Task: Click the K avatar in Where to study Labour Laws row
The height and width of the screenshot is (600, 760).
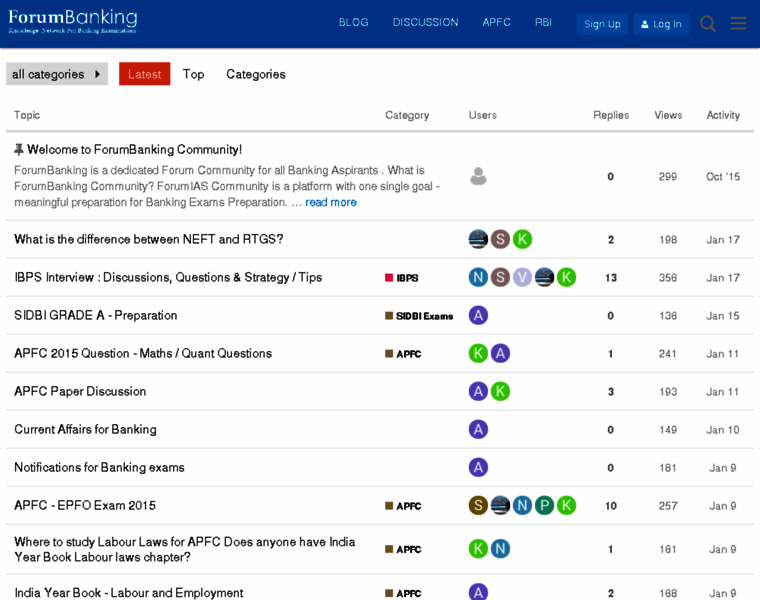Action: [x=478, y=549]
